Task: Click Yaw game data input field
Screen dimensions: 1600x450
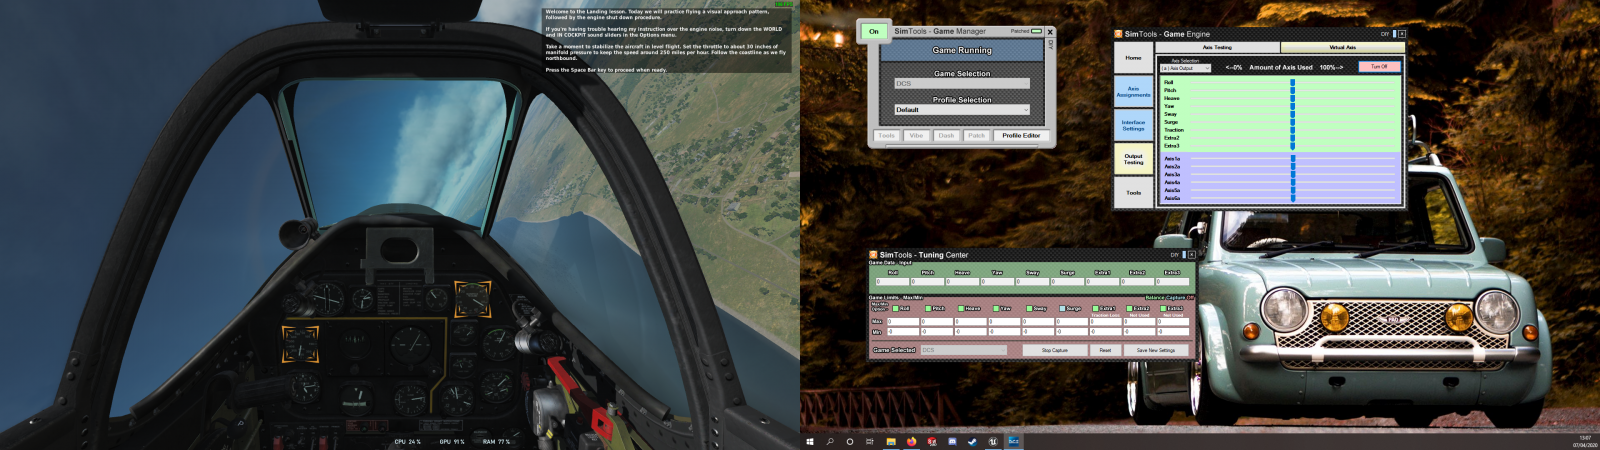Action: [x=997, y=281]
